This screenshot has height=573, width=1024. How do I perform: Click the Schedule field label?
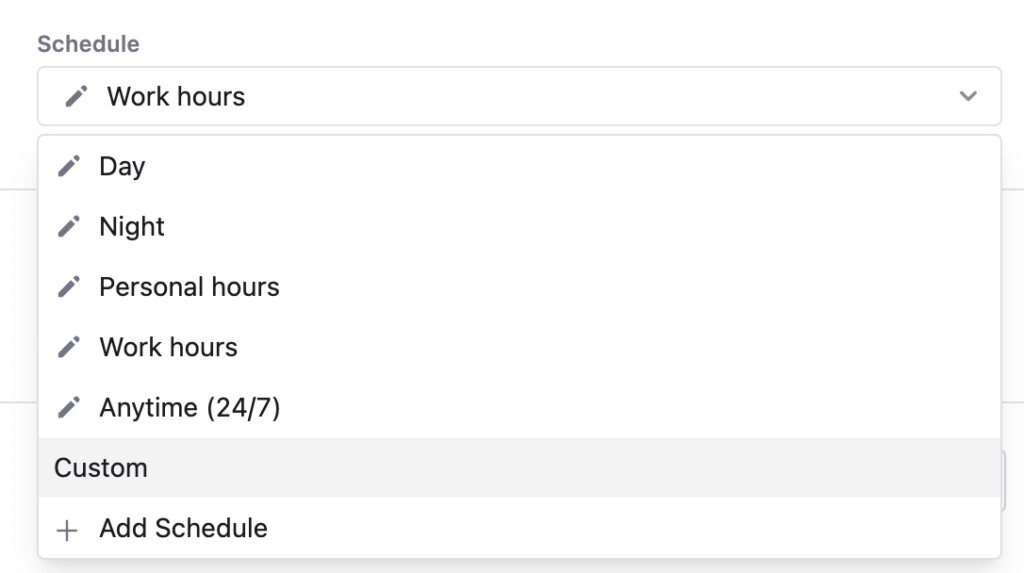click(x=88, y=44)
